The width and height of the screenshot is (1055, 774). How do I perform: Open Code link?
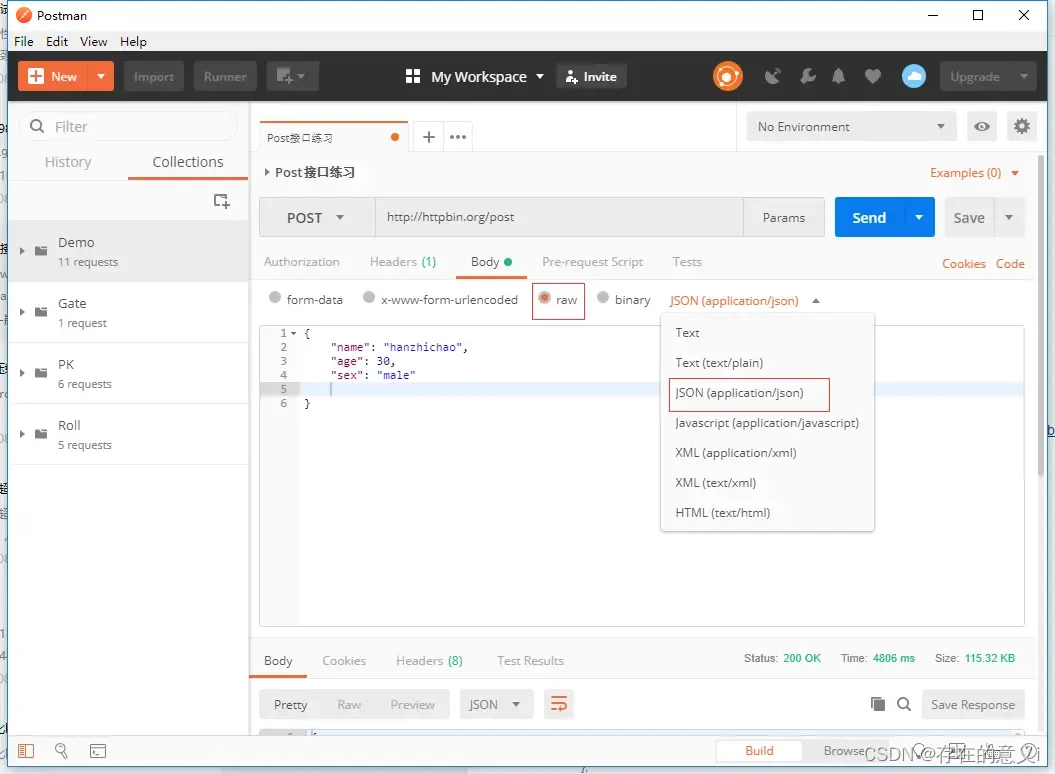(1010, 264)
